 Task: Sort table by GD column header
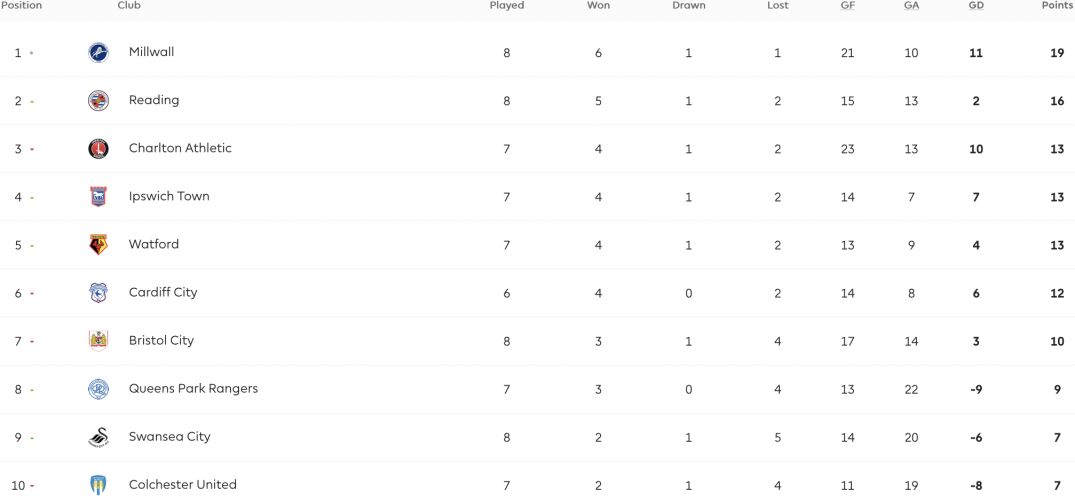pyautogui.click(x=976, y=5)
